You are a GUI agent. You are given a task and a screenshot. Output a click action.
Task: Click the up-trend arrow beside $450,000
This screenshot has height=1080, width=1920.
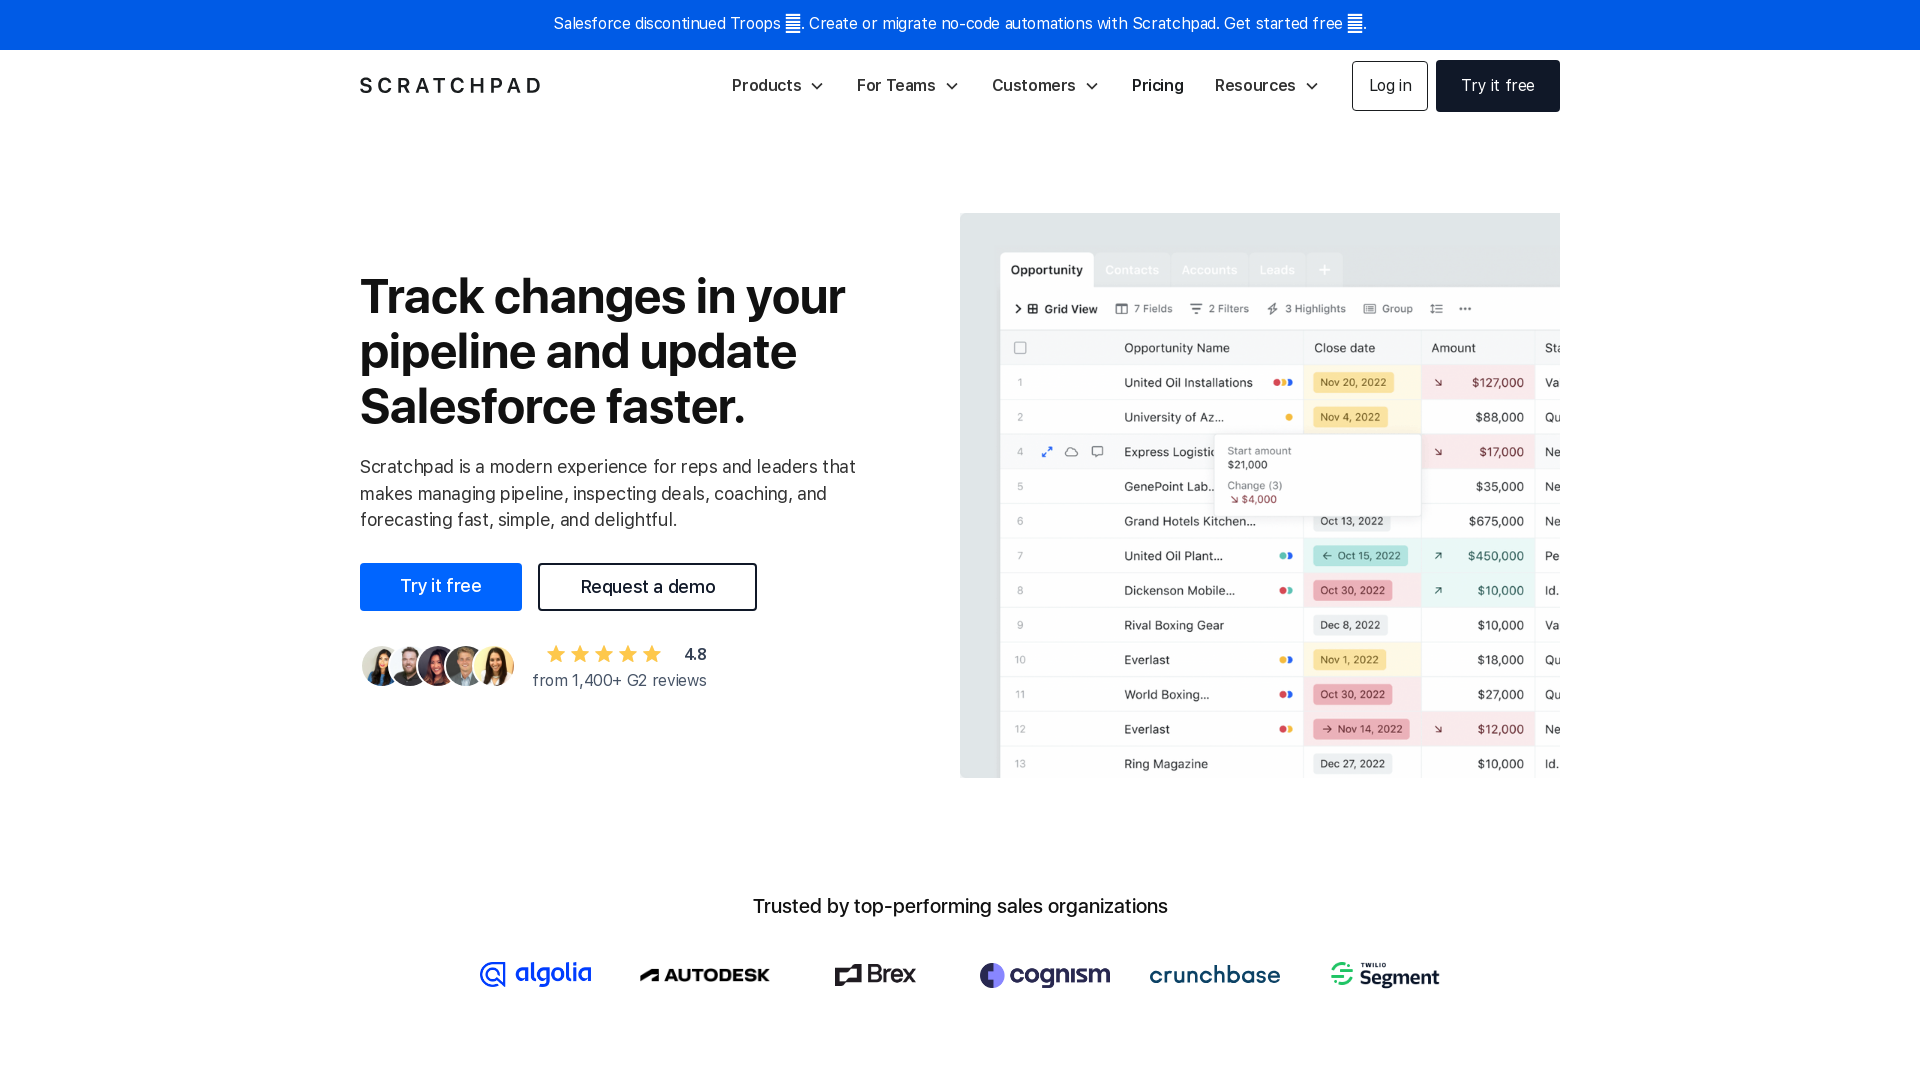pos(1438,556)
